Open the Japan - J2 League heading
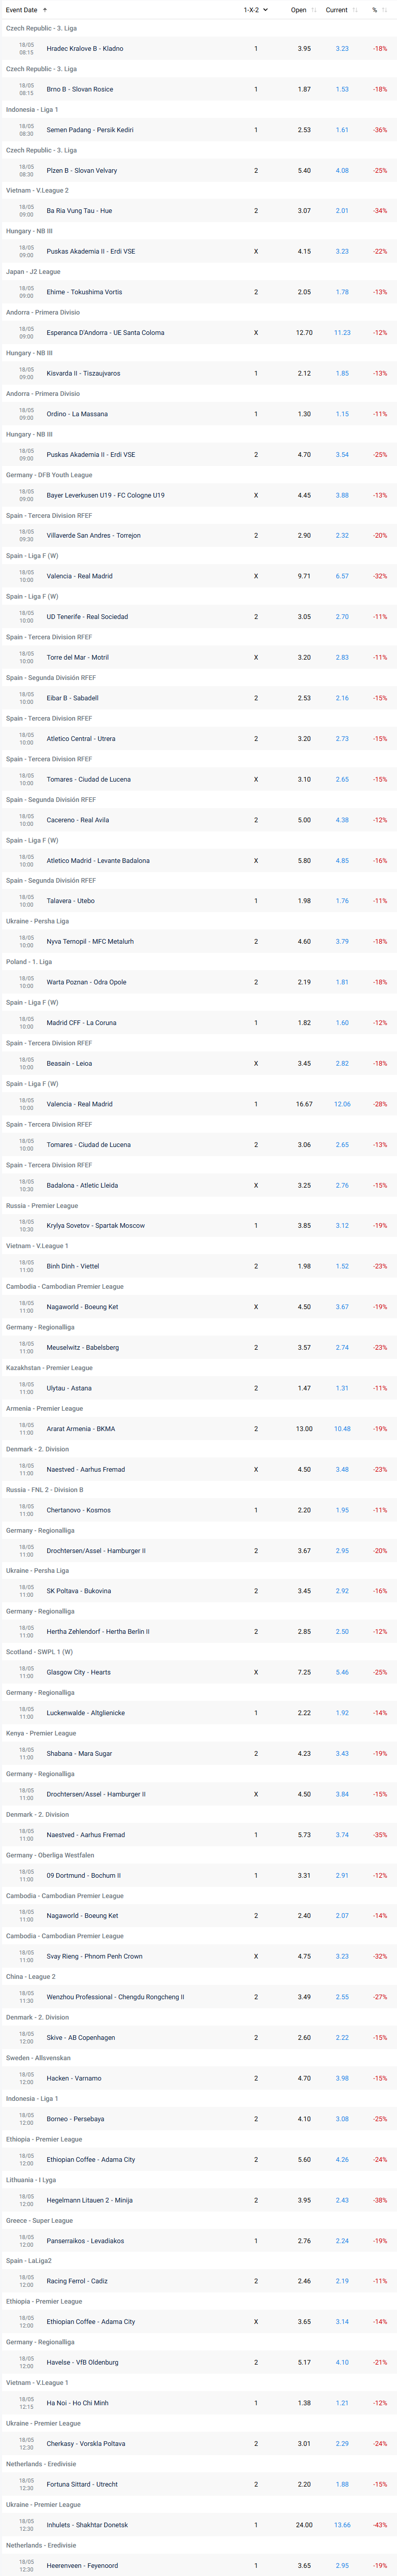Screen dimensions: 397x2576 33,272
